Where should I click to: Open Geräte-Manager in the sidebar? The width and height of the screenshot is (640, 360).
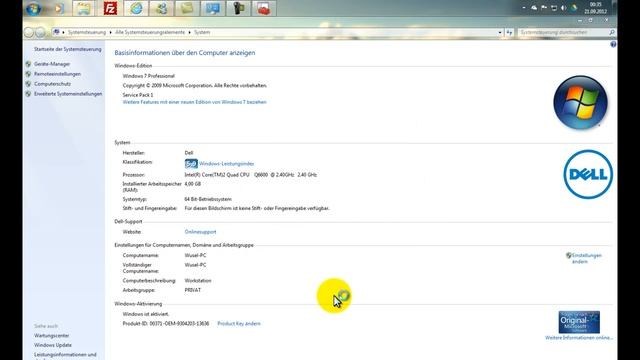point(52,64)
